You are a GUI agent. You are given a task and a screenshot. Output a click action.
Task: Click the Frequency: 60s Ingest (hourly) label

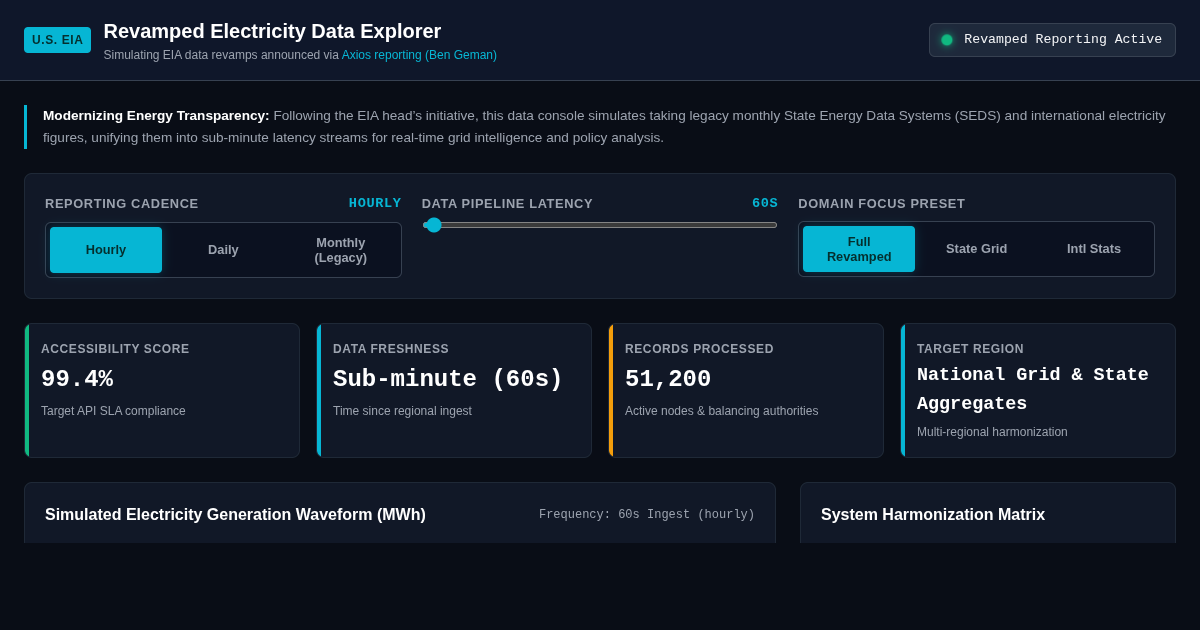click(x=647, y=515)
